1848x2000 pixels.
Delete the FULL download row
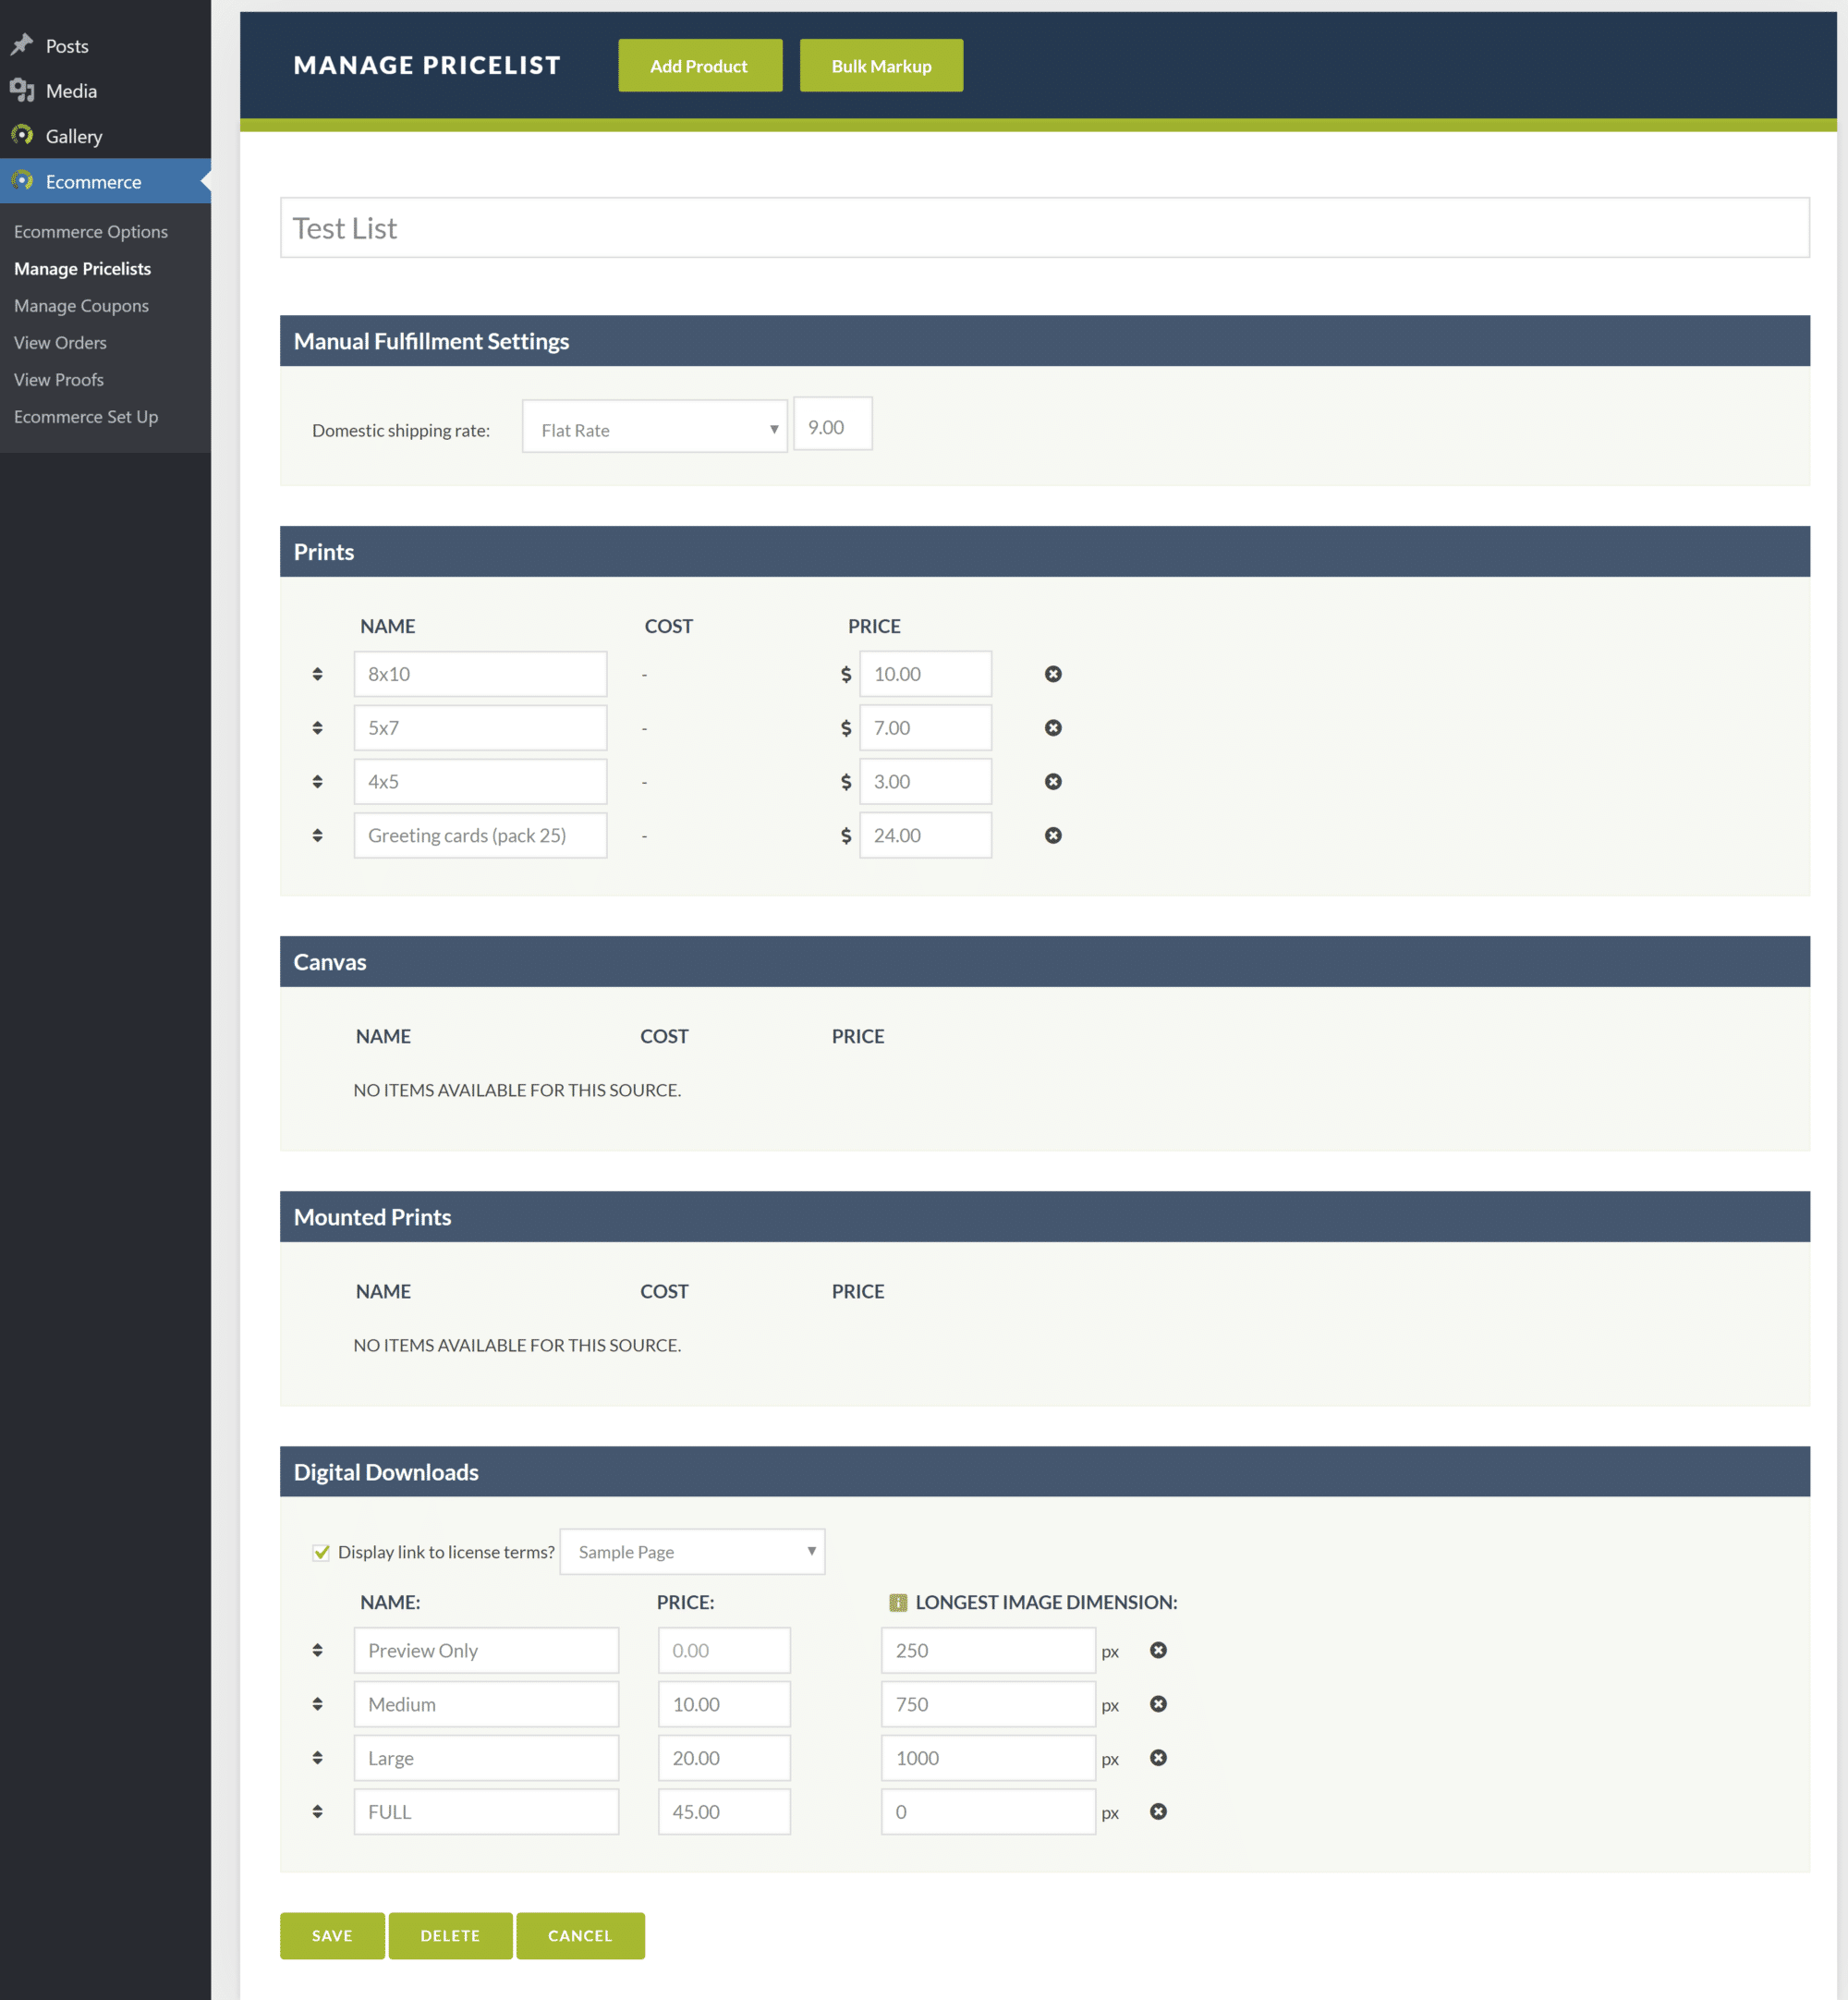pos(1158,1812)
